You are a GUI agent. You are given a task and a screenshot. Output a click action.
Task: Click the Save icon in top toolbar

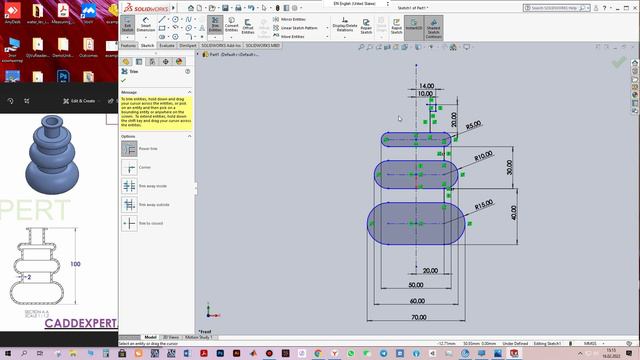225,8
